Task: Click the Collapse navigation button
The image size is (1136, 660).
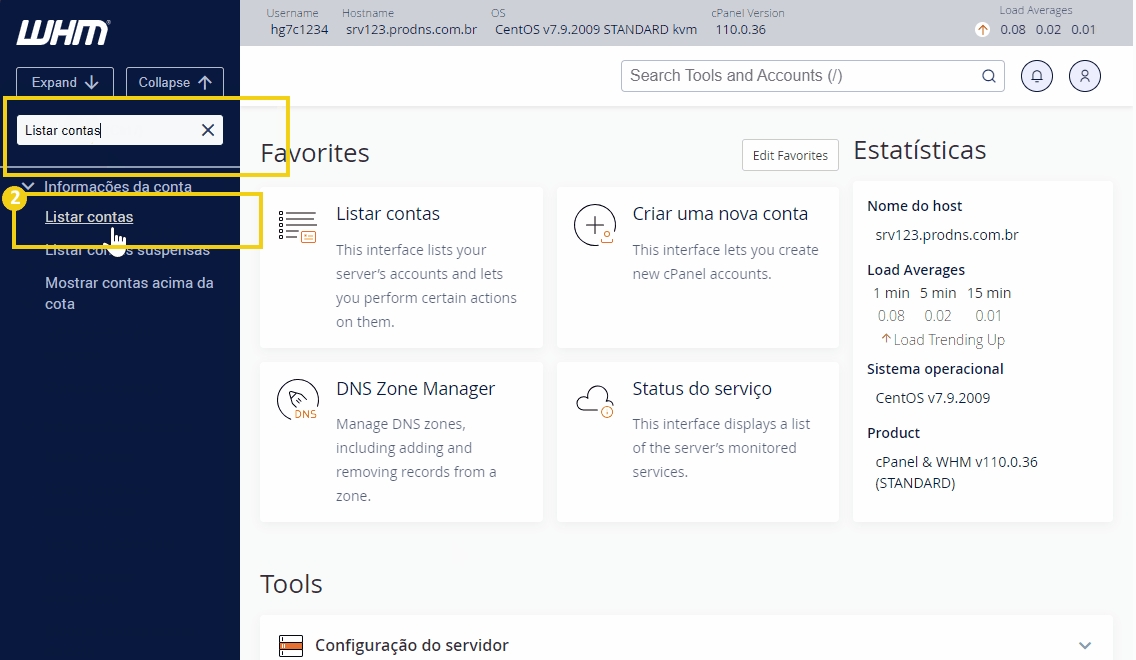Action: [175, 82]
